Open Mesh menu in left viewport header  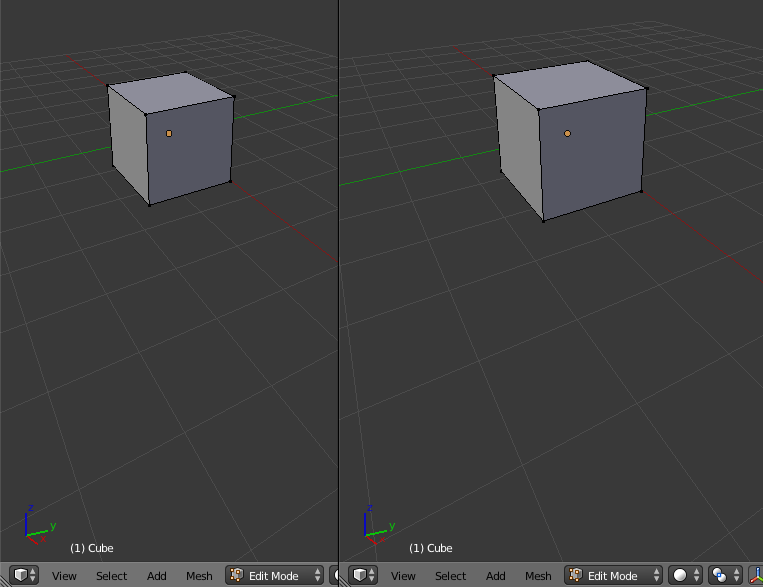(x=199, y=576)
